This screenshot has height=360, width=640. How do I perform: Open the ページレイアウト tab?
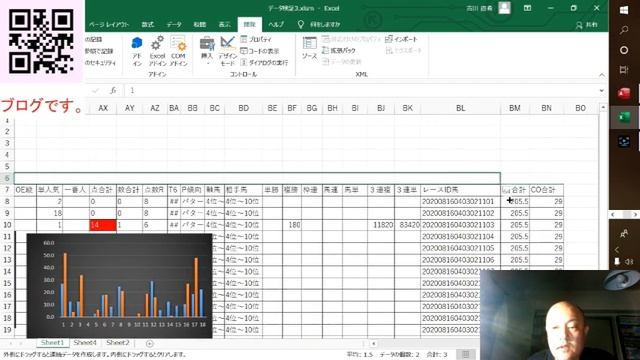click(x=109, y=24)
